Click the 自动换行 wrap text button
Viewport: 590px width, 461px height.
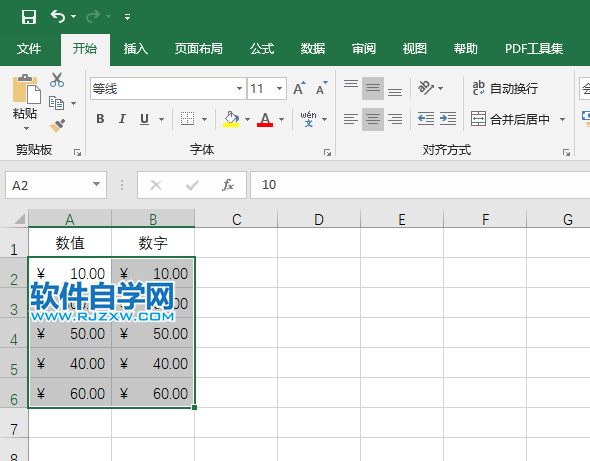[x=505, y=88]
